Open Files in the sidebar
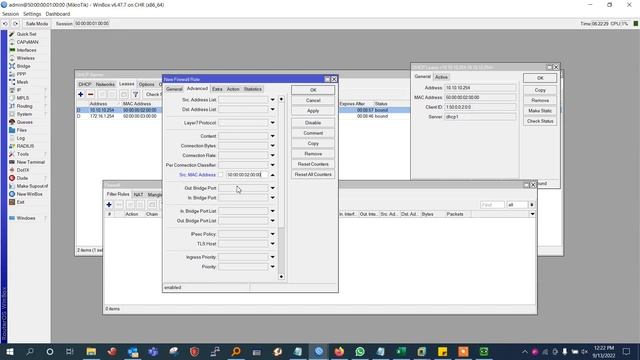 pos(22,130)
